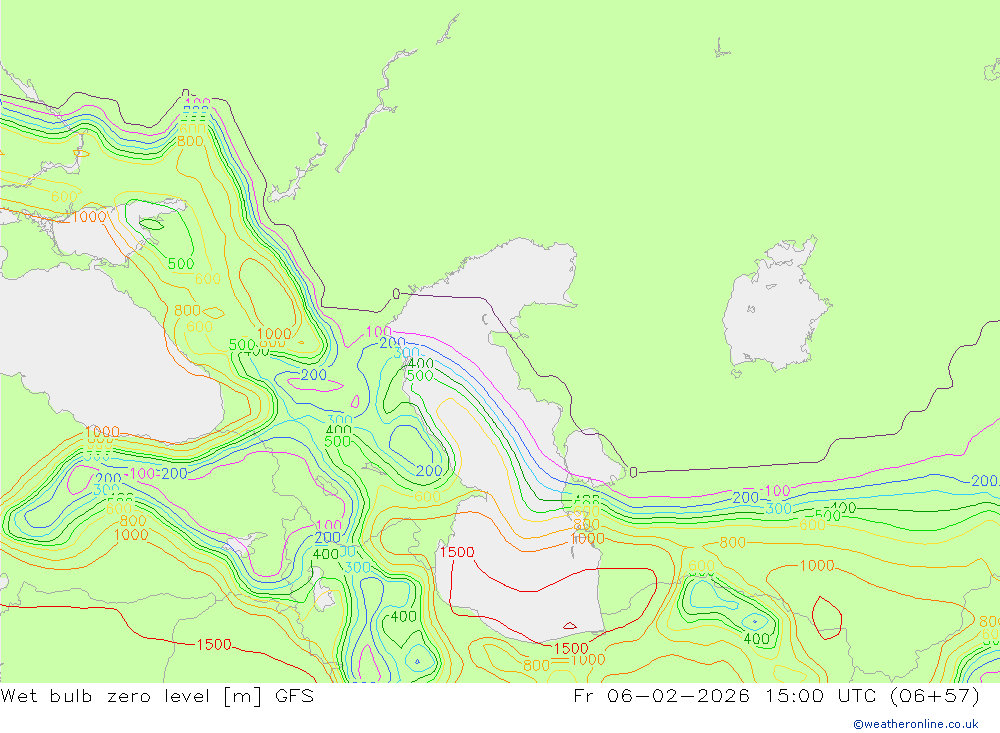Viewport: 1000px width, 733px height.
Task: Click the 0 label east of the Caspian Sea
Action: (633, 472)
